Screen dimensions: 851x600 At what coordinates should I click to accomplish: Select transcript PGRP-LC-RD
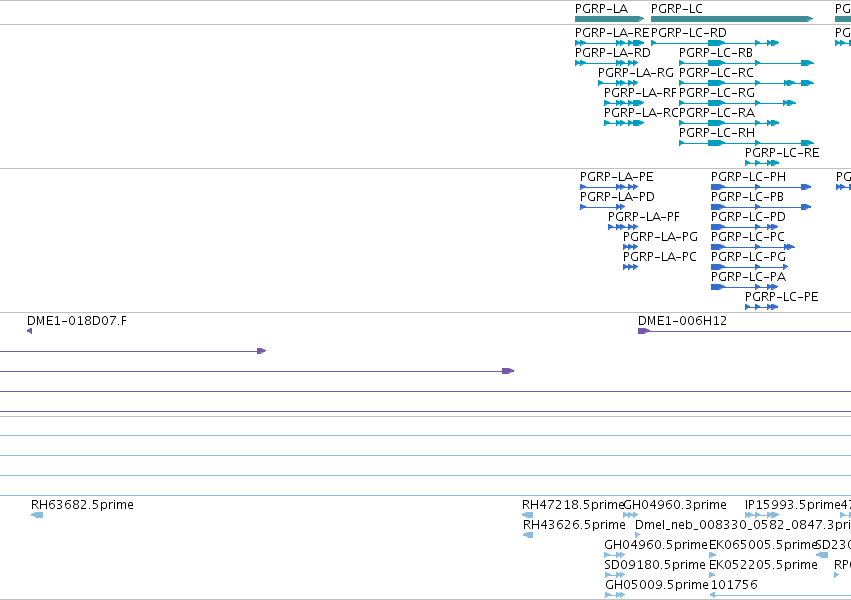[x=715, y=43]
